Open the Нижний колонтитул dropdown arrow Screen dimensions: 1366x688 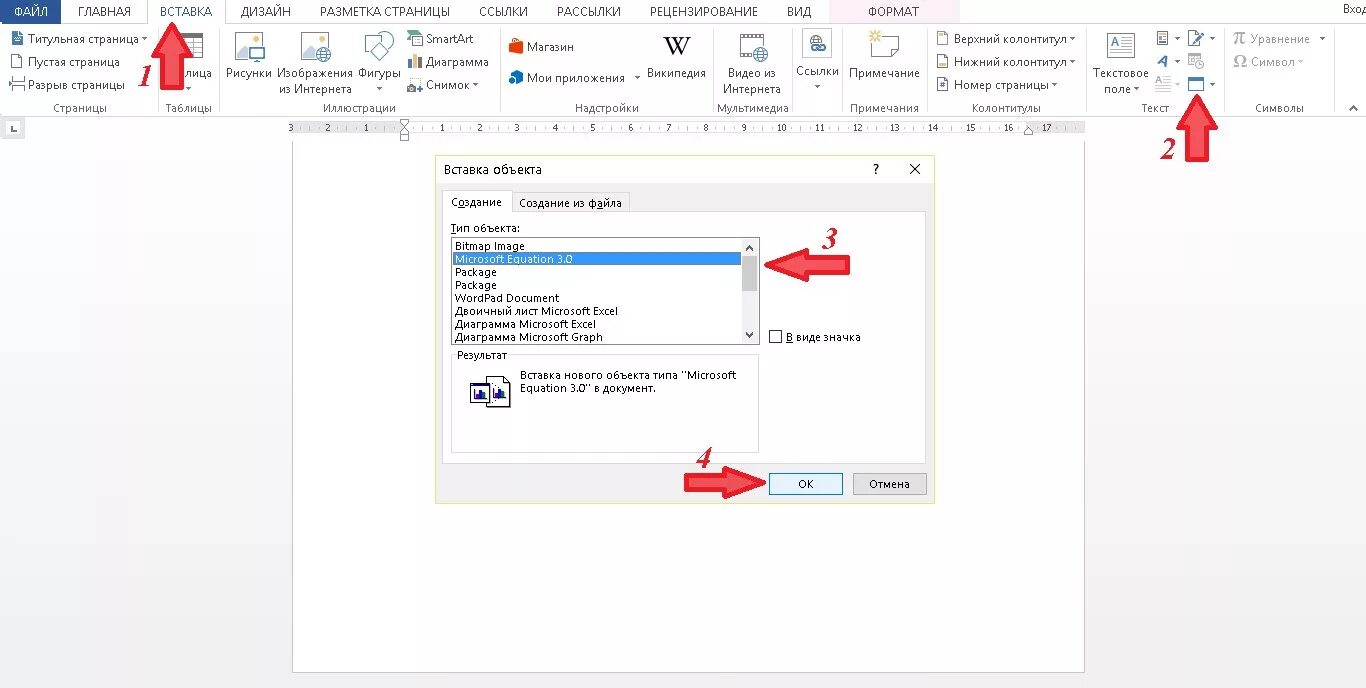tap(1073, 62)
